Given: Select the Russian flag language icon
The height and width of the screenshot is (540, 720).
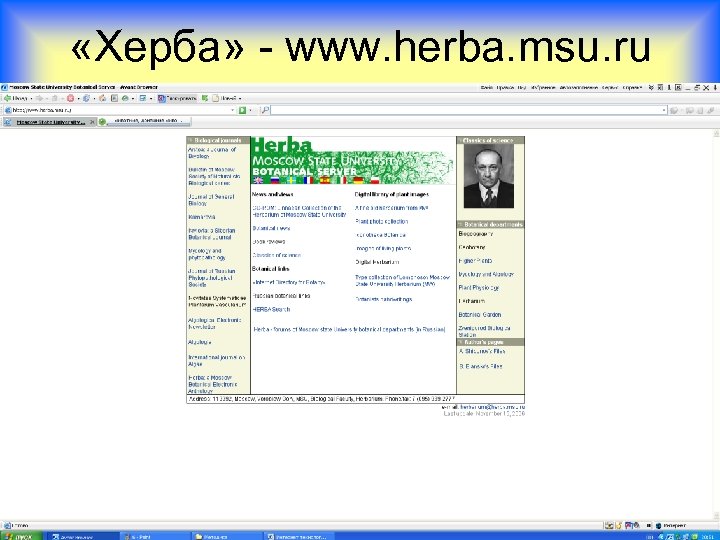Looking at the screenshot, I should 275,180.
